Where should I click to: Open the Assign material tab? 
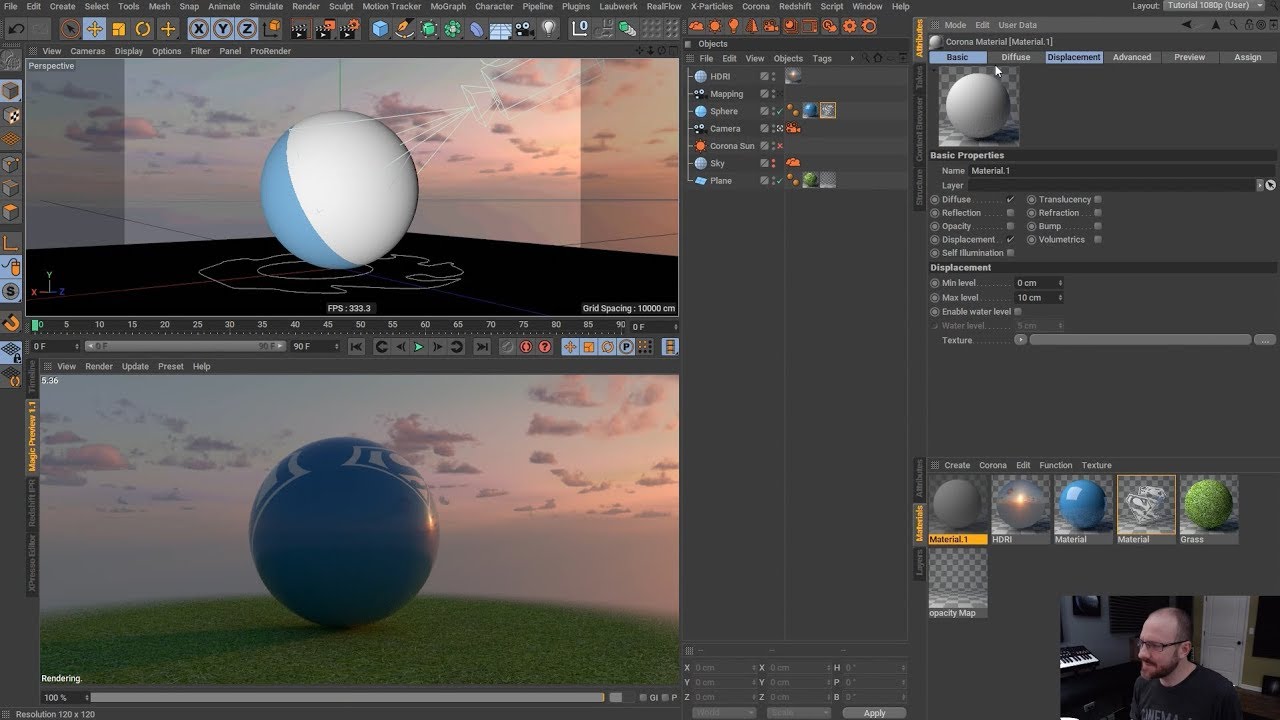(x=1248, y=57)
